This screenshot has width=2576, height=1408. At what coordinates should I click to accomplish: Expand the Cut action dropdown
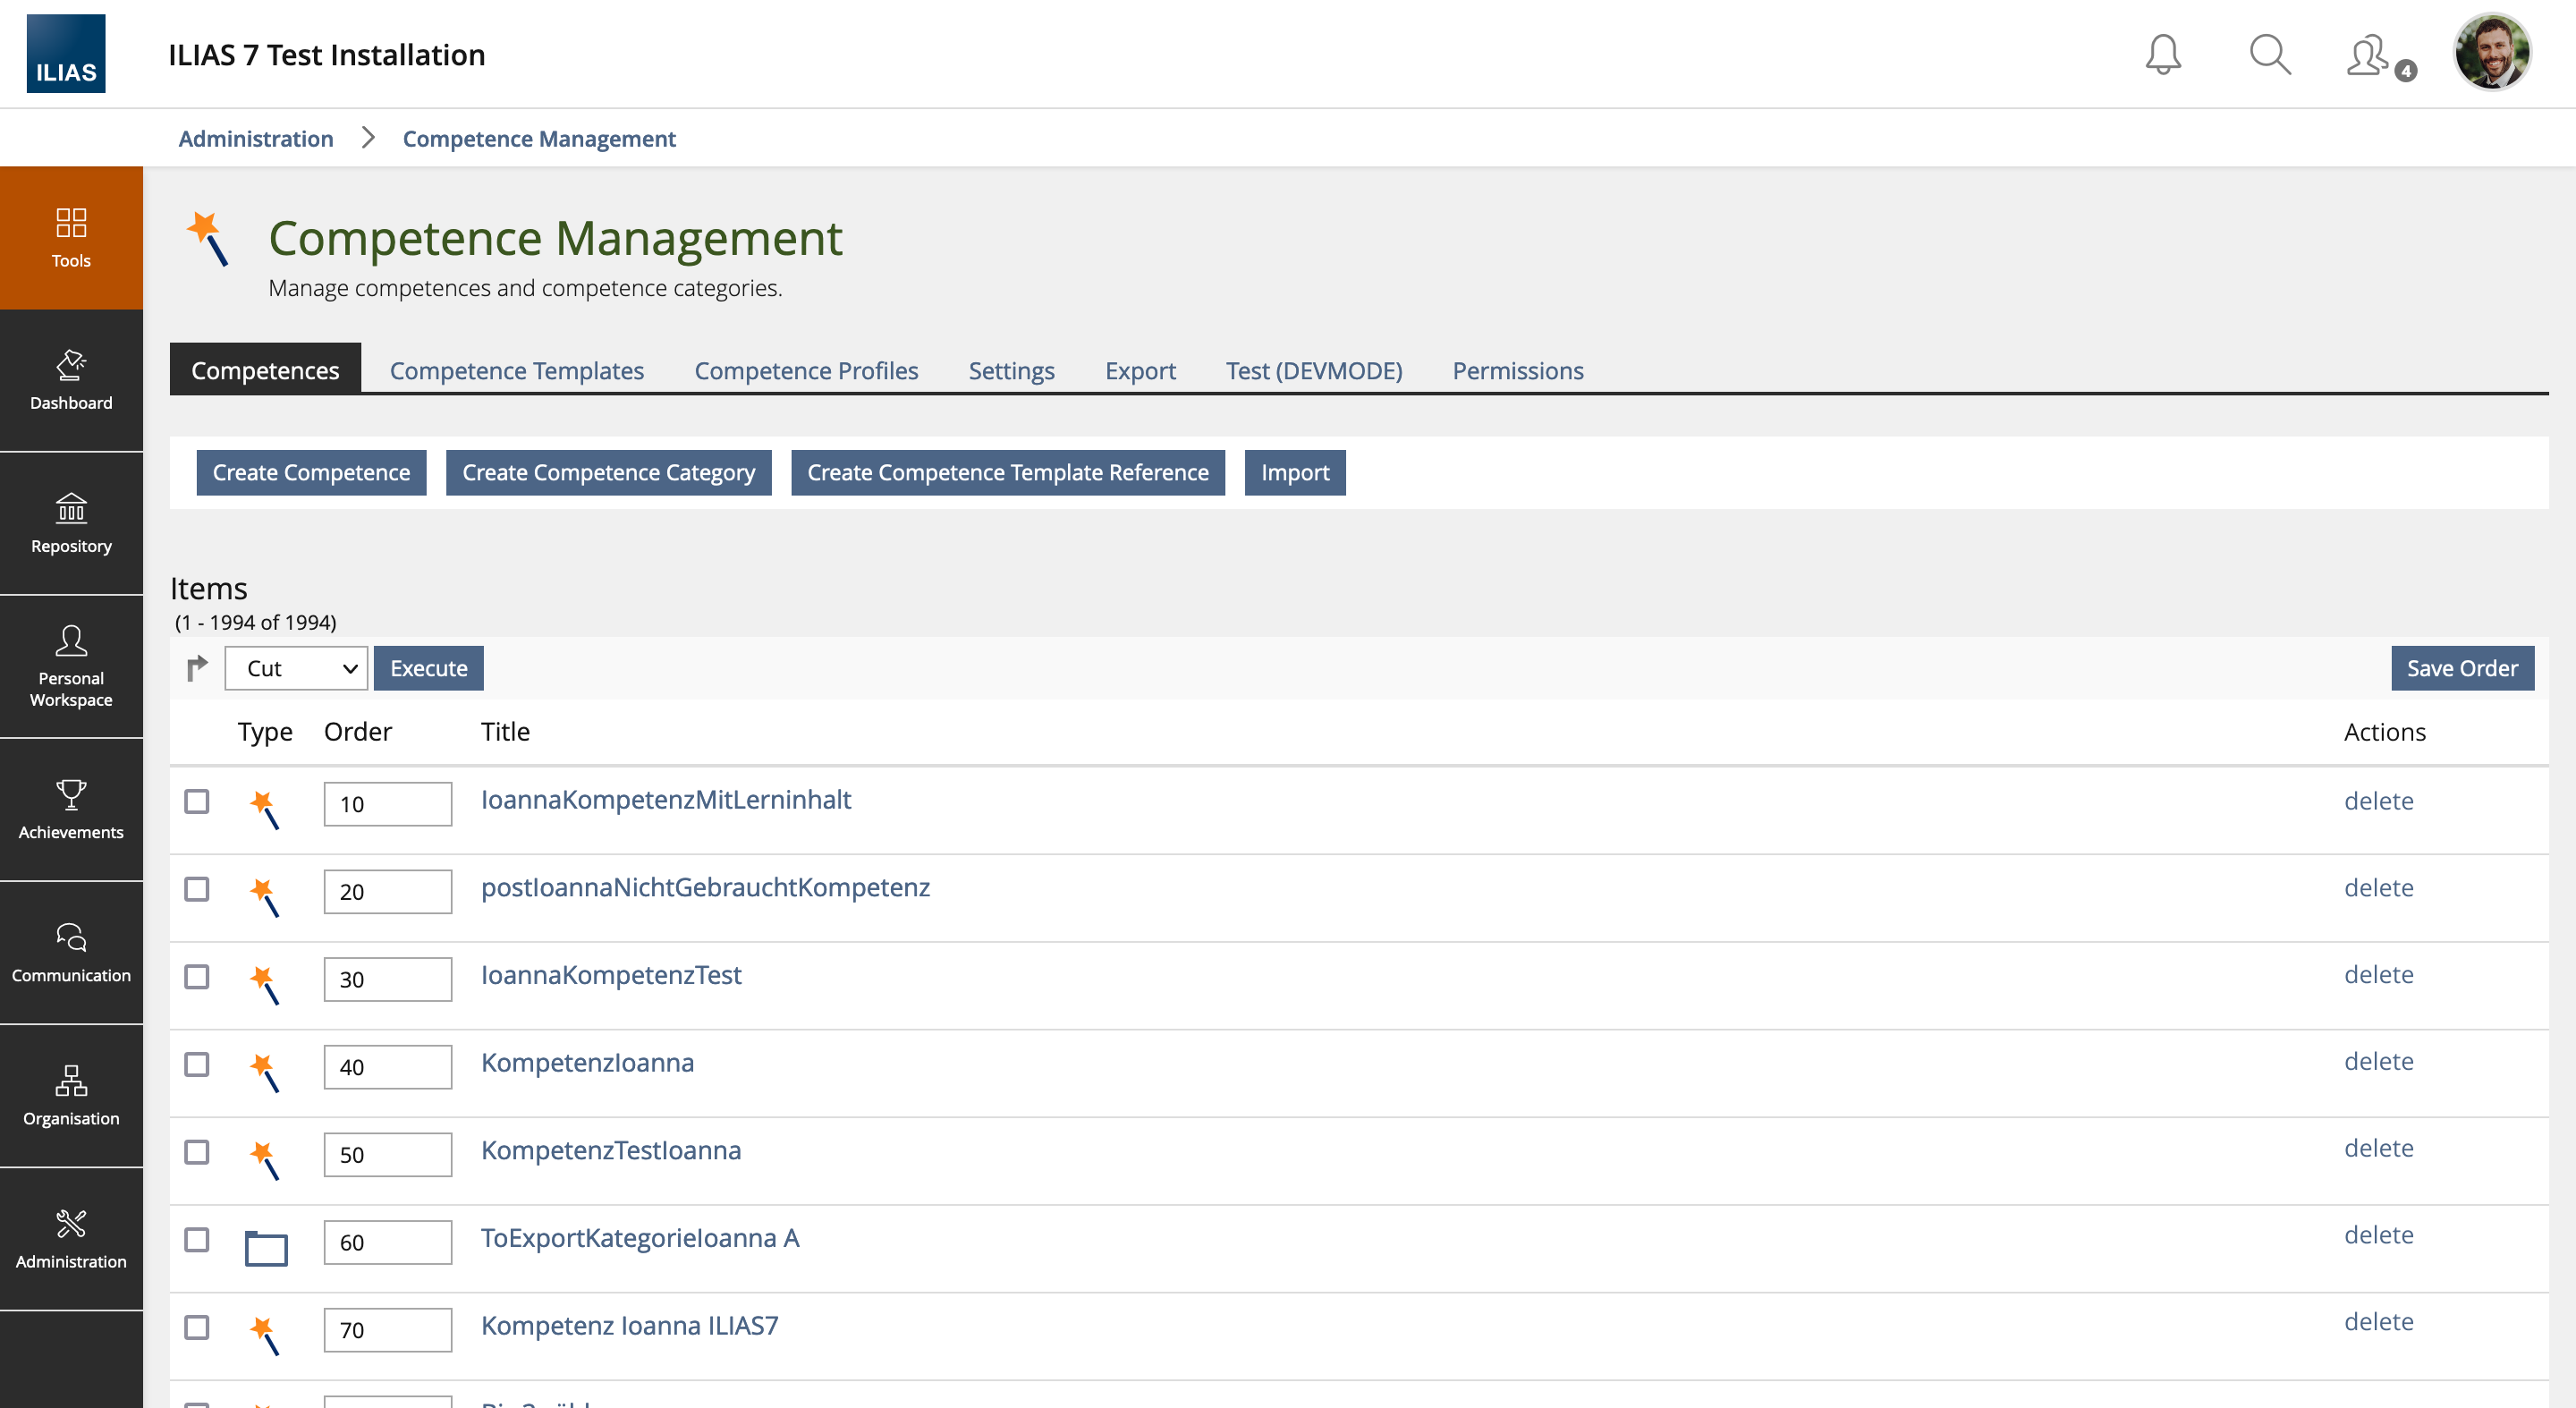coord(296,668)
